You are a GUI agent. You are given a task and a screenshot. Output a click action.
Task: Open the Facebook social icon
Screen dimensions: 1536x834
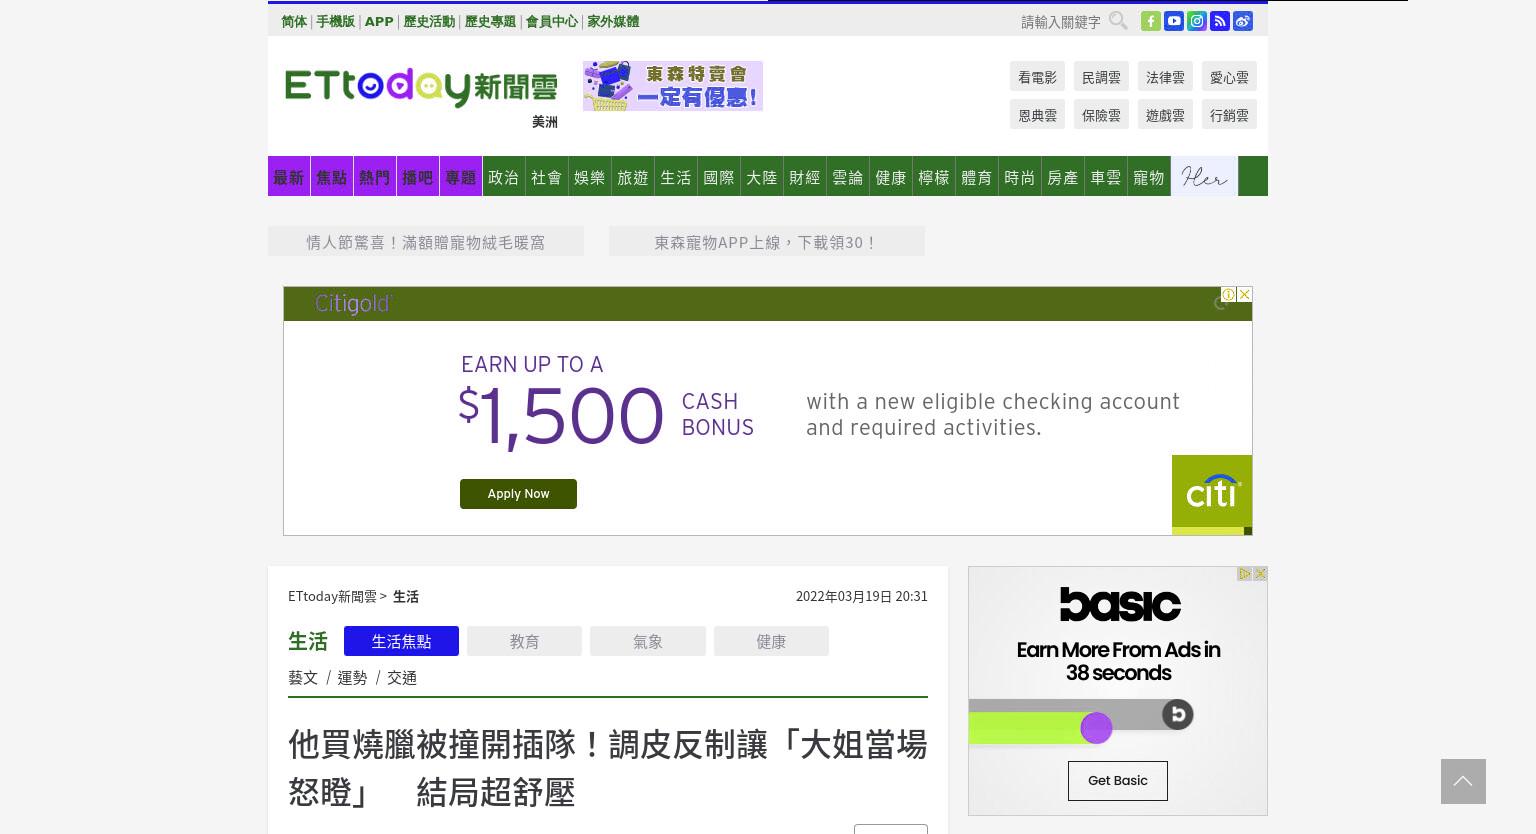(x=1151, y=21)
